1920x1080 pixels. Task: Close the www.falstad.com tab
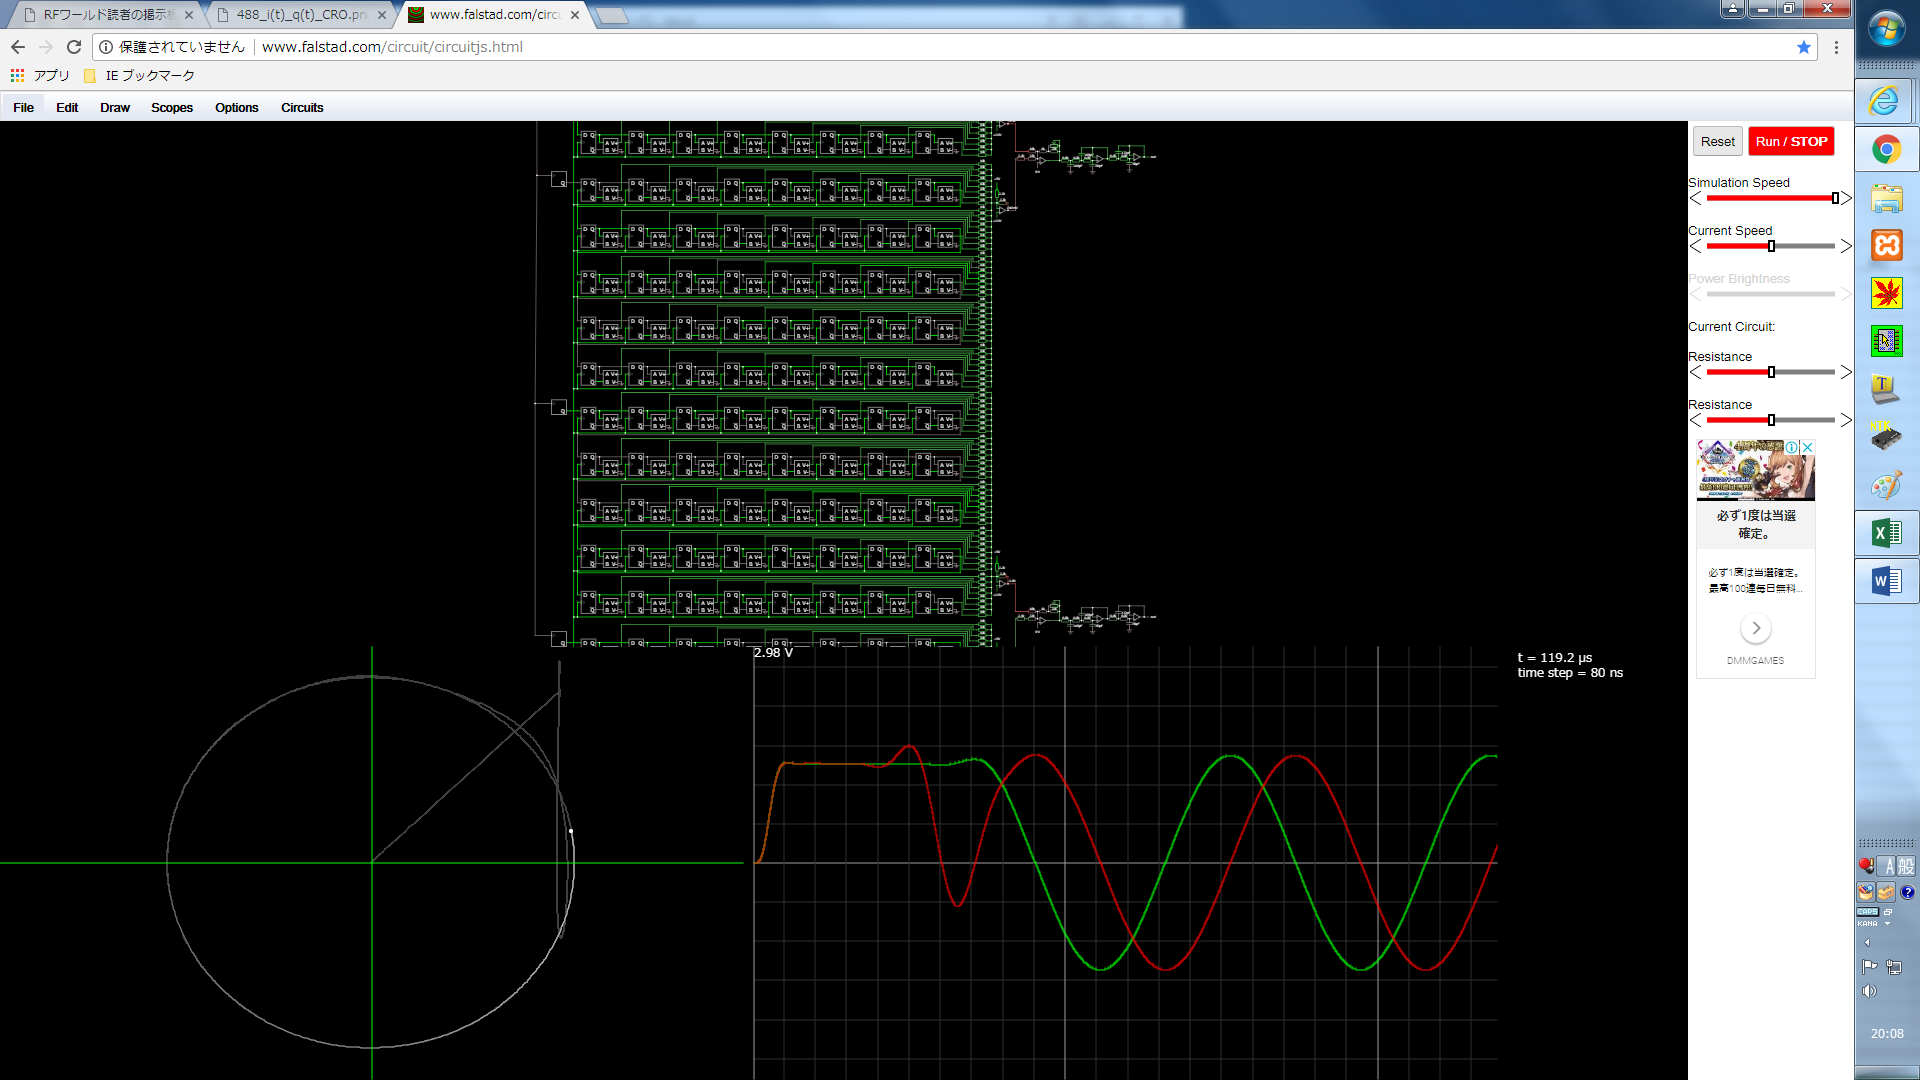pos(575,15)
